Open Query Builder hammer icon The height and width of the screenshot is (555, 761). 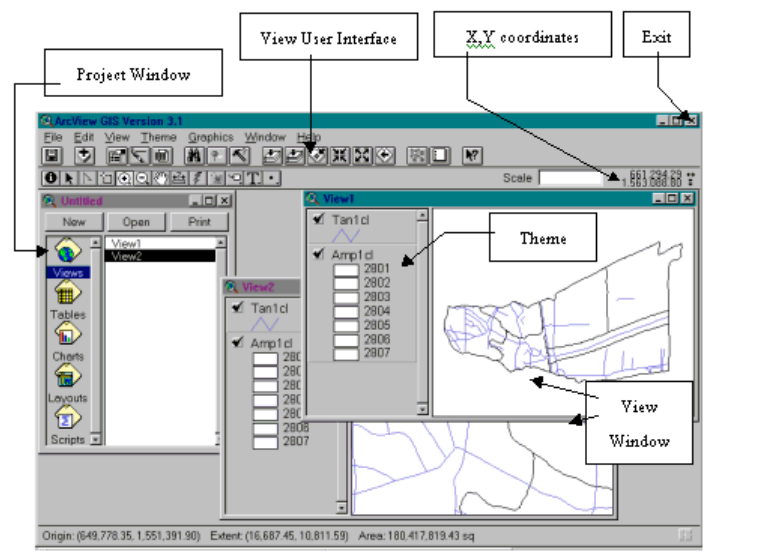pos(239,156)
